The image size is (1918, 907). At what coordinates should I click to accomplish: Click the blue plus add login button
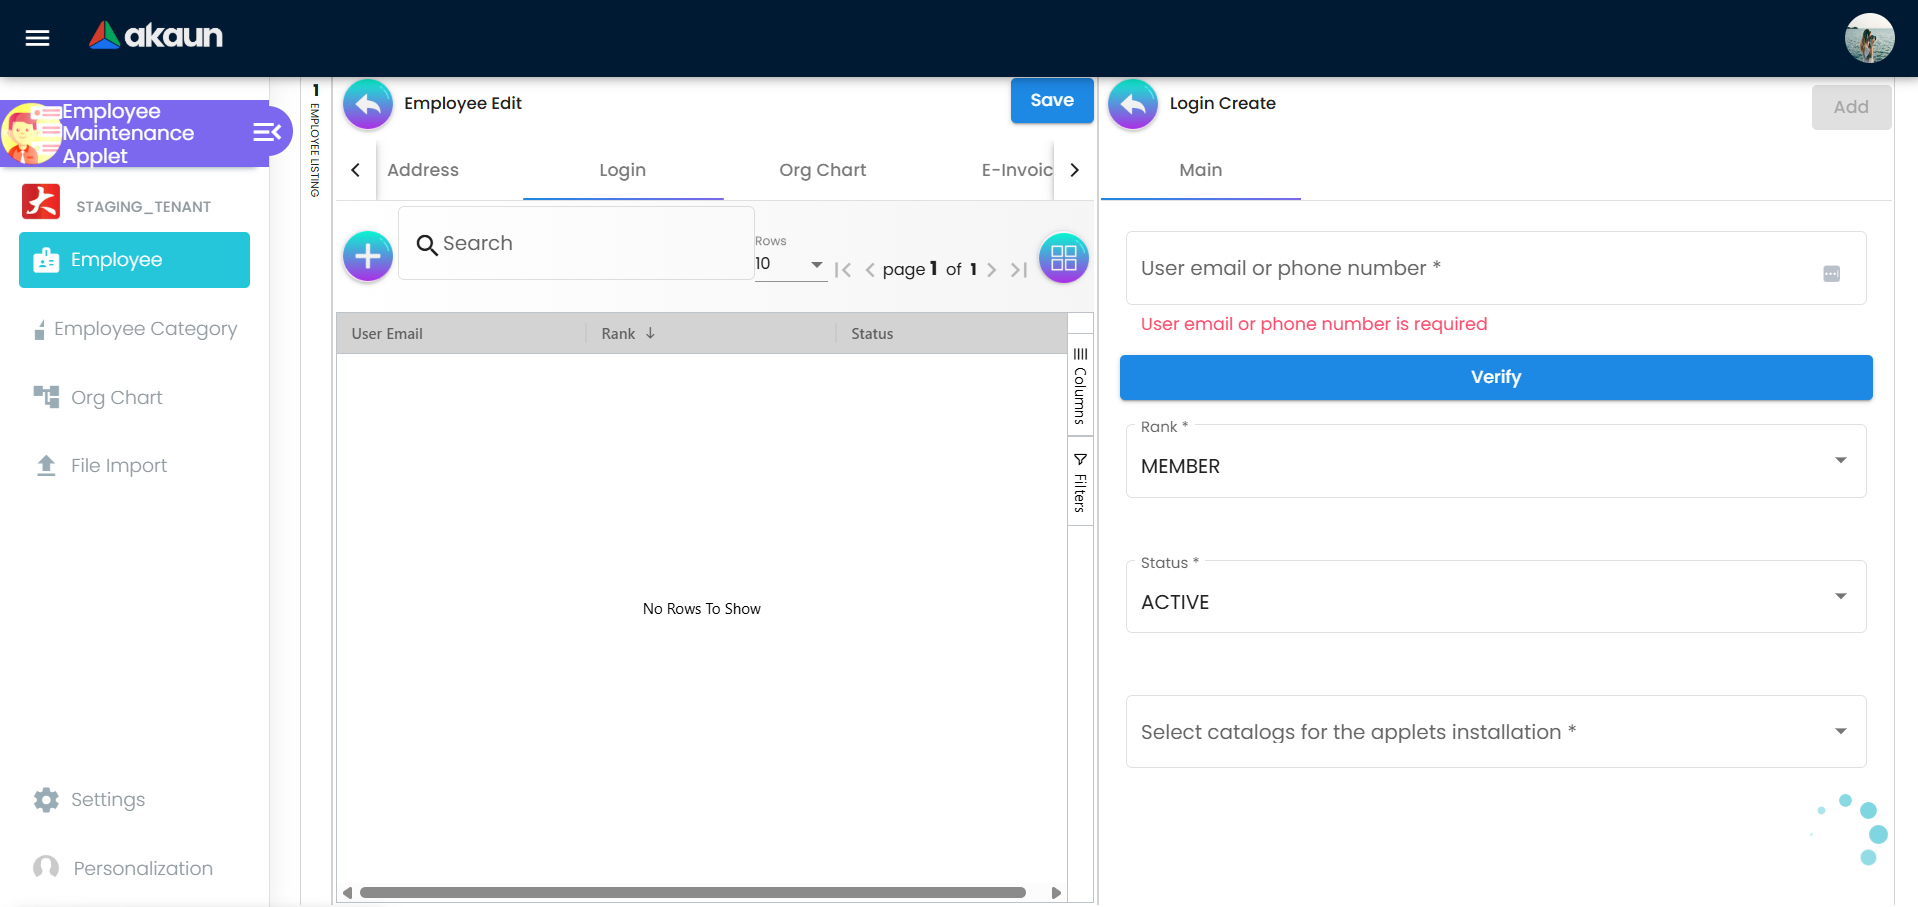pyautogui.click(x=368, y=257)
